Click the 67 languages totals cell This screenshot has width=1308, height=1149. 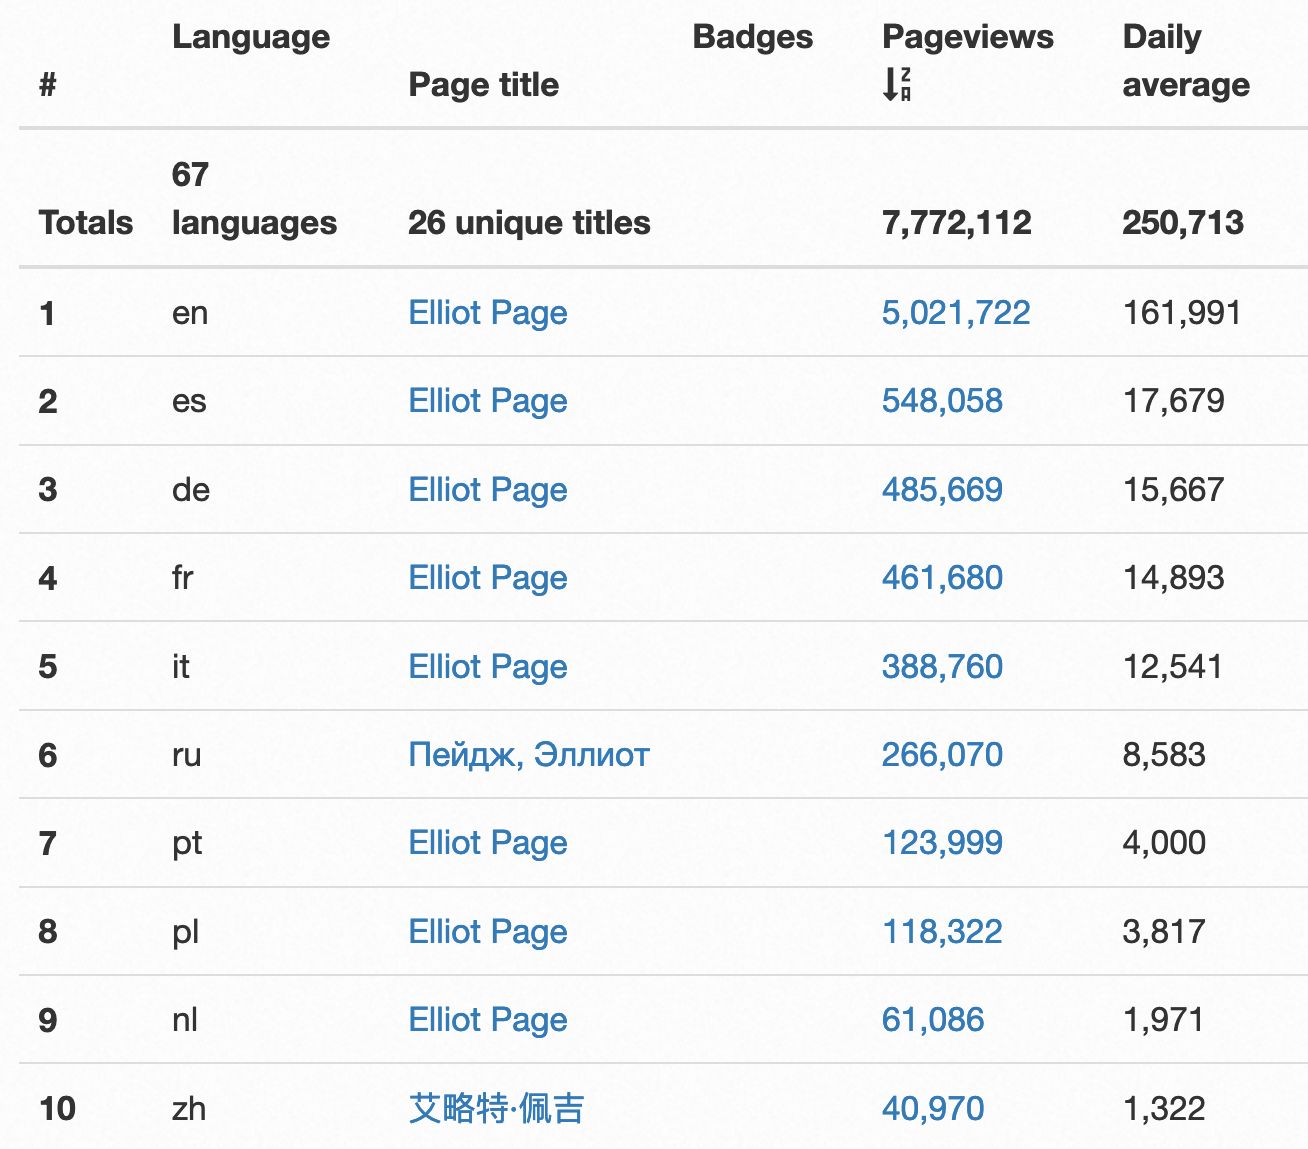click(x=254, y=198)
